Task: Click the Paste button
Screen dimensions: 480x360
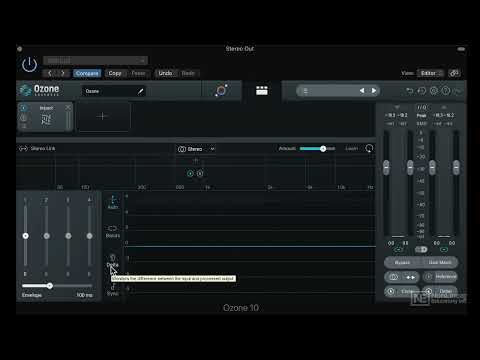Action: coord(138,73)
